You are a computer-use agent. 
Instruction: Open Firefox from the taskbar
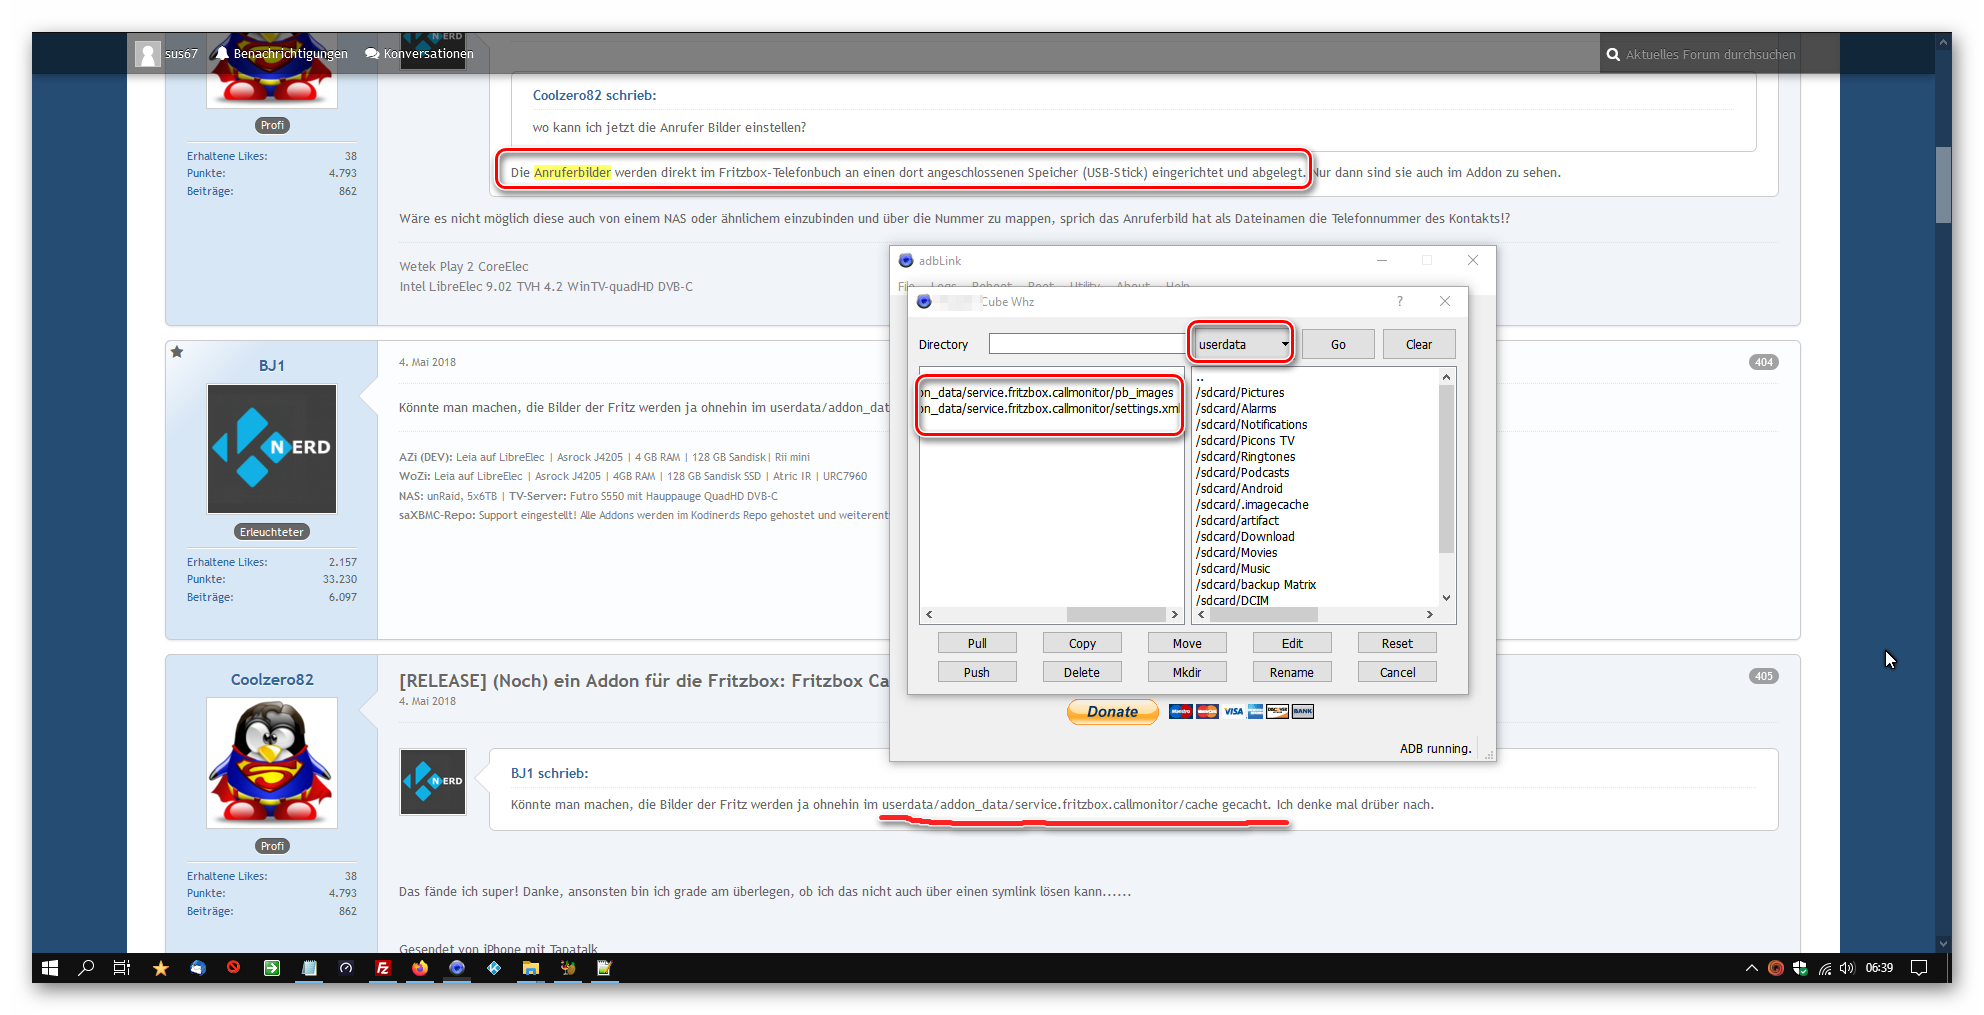(419, 968)
